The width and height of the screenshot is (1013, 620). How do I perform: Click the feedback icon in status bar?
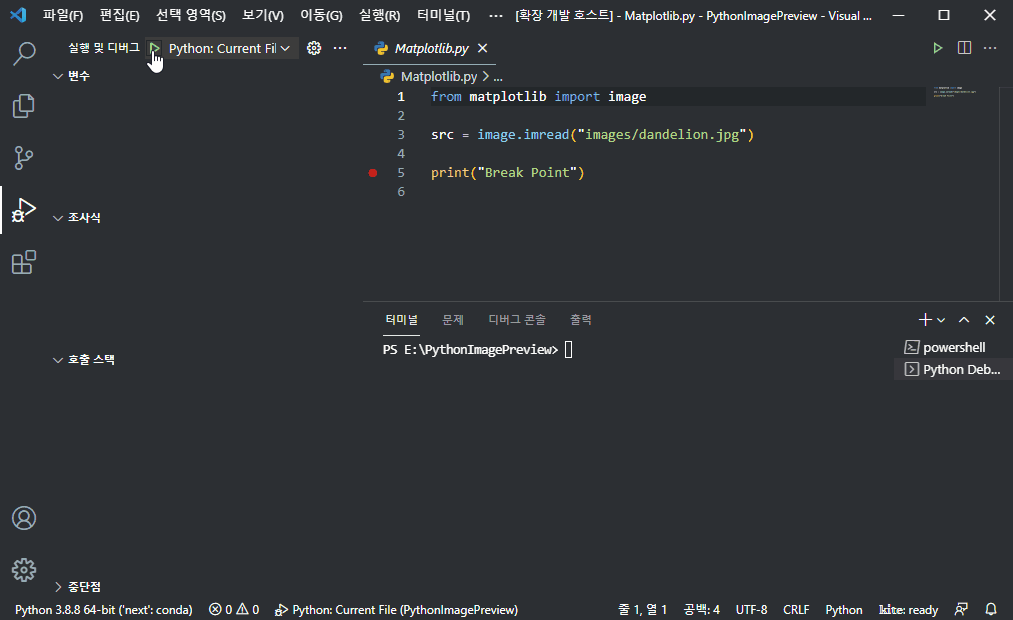click(x=961, y=609)
